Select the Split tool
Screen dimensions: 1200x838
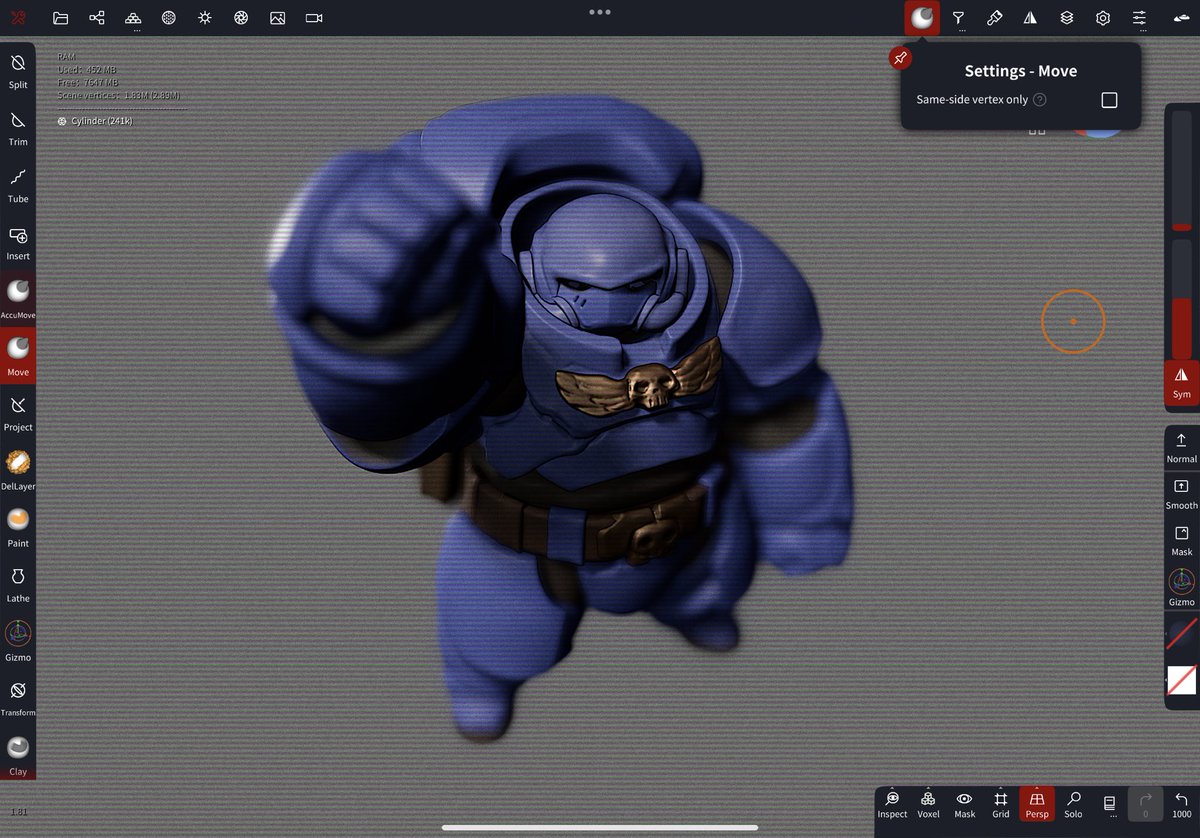(18, 71)
